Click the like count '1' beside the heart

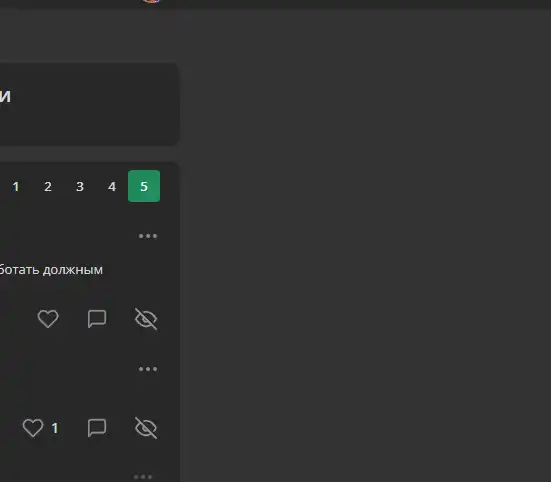(x=55, y=428)
